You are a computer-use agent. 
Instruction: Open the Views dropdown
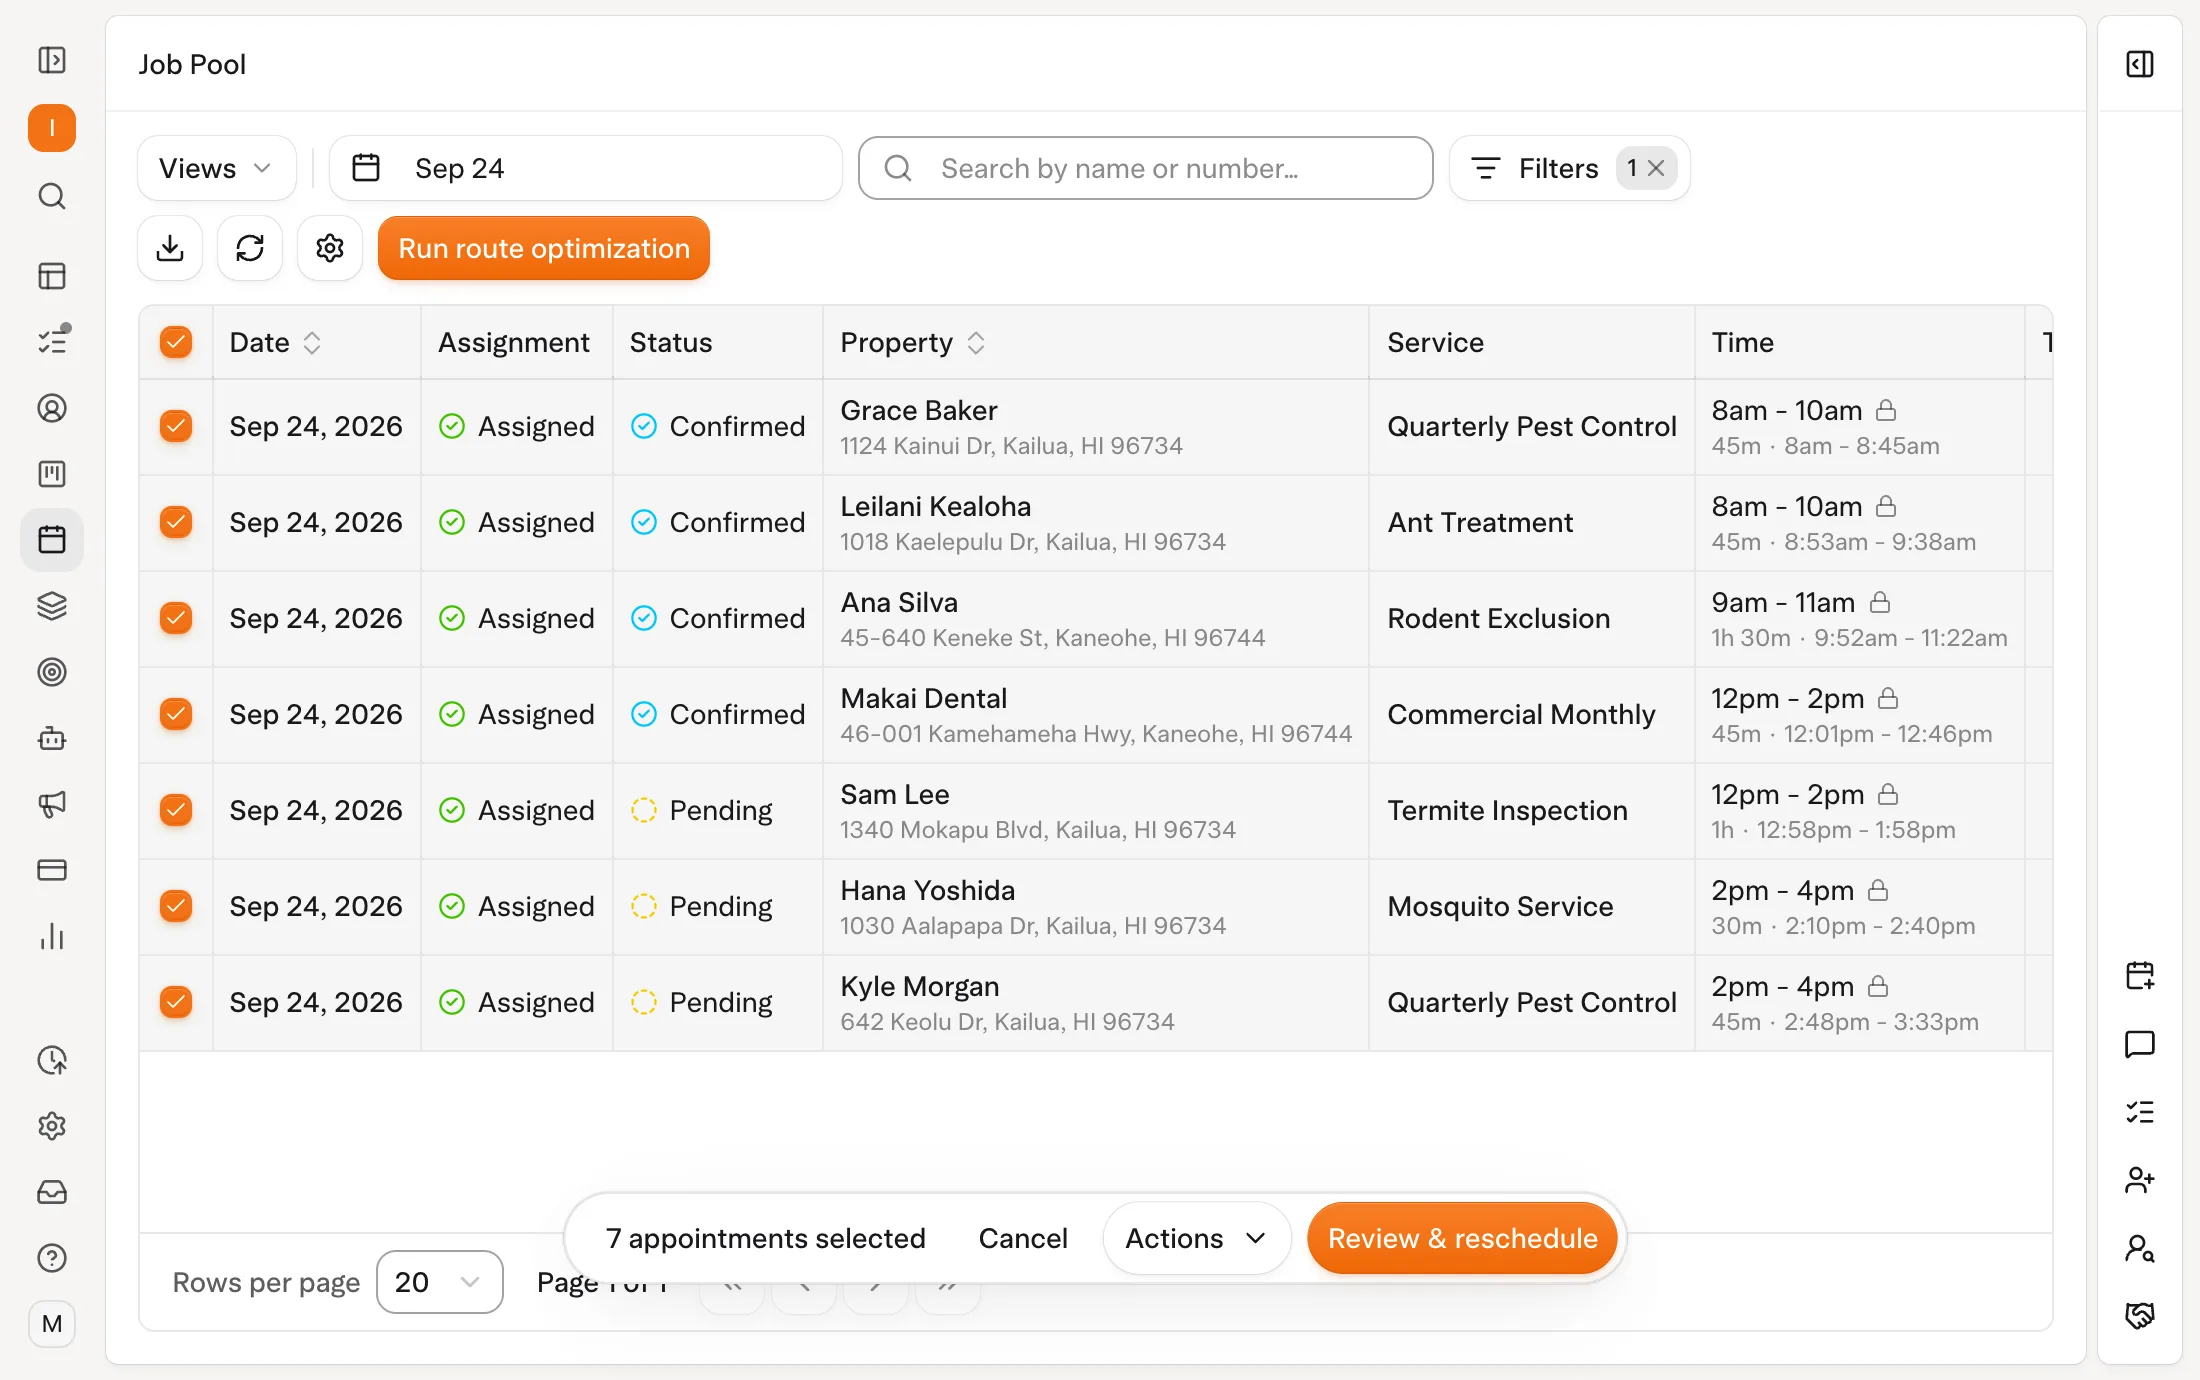[216, 168]
